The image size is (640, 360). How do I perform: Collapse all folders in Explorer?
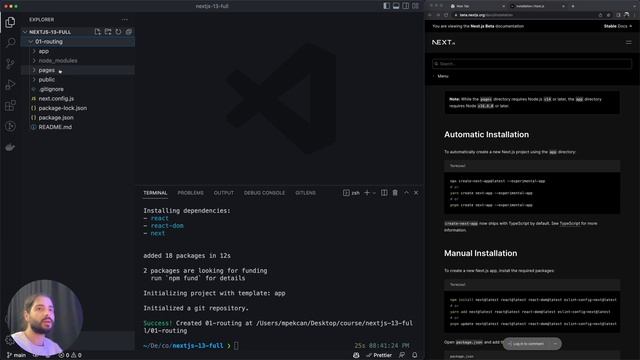click(x=129, y=32)
